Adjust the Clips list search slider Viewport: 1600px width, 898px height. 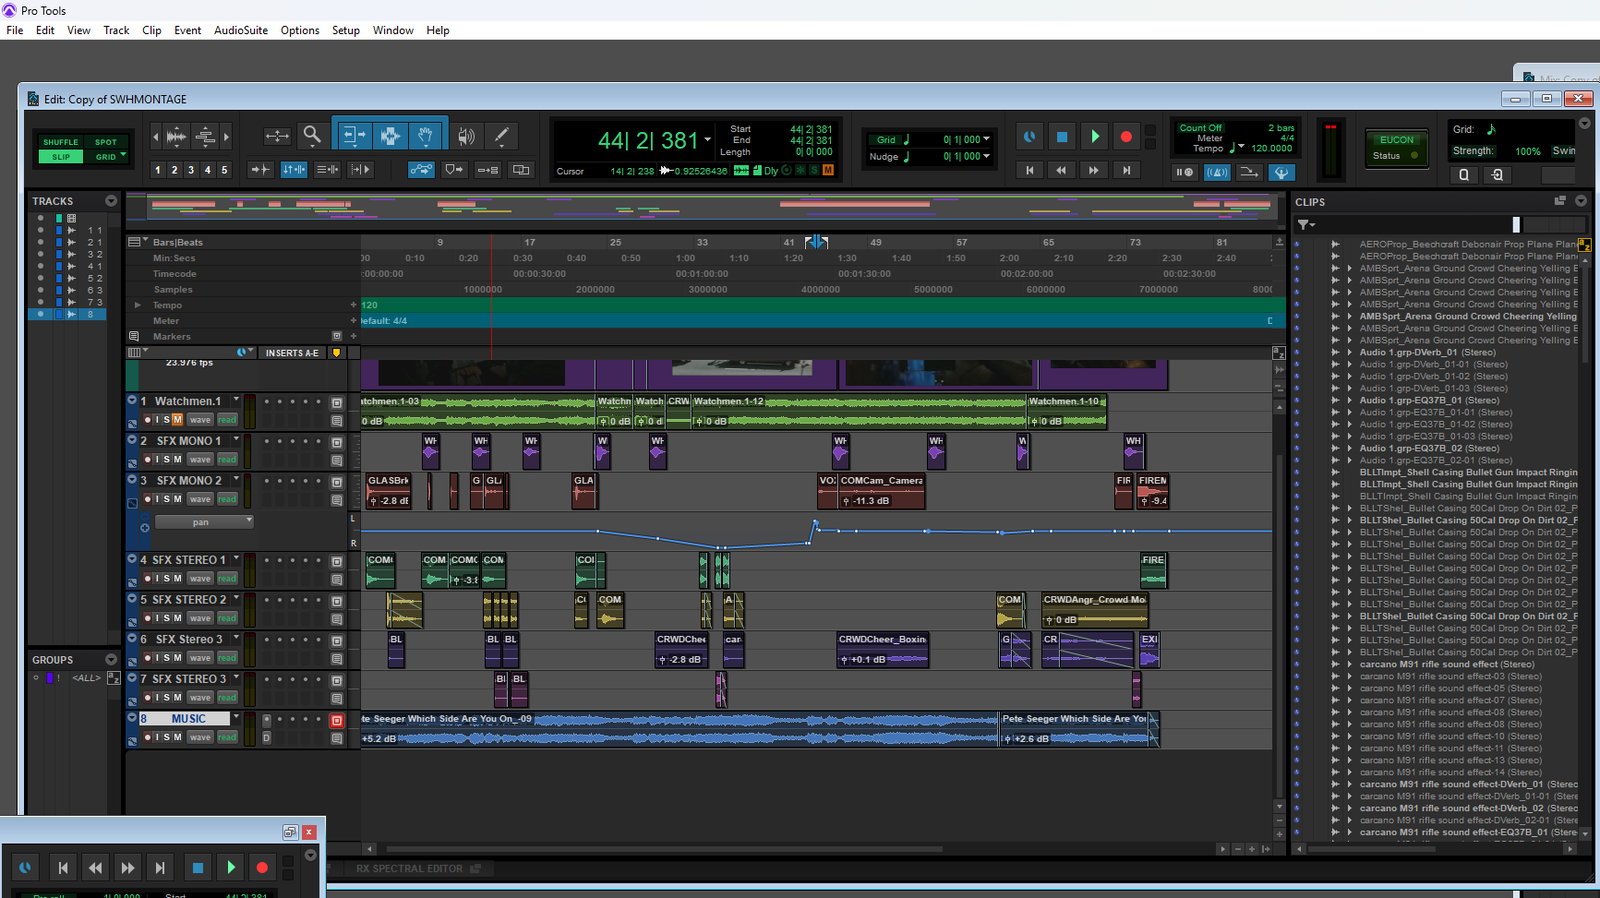coord(1516,225)
